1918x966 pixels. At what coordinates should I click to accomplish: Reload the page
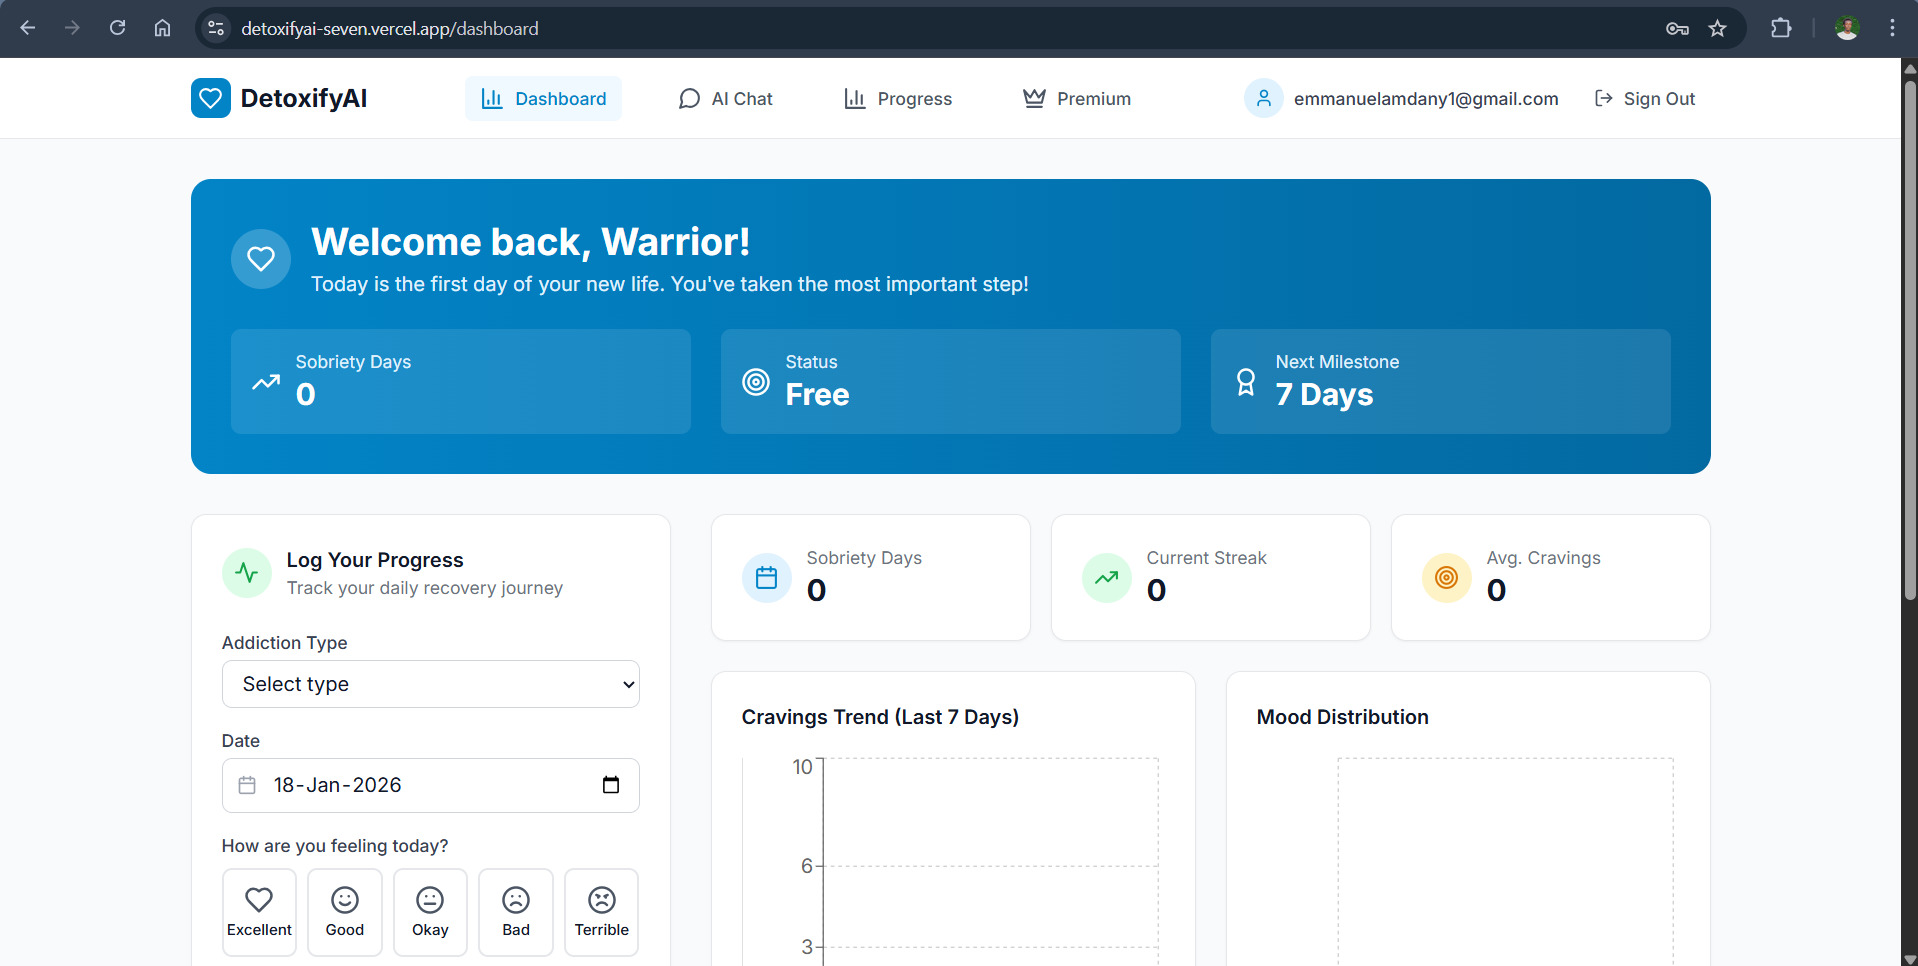coord(117,28)
